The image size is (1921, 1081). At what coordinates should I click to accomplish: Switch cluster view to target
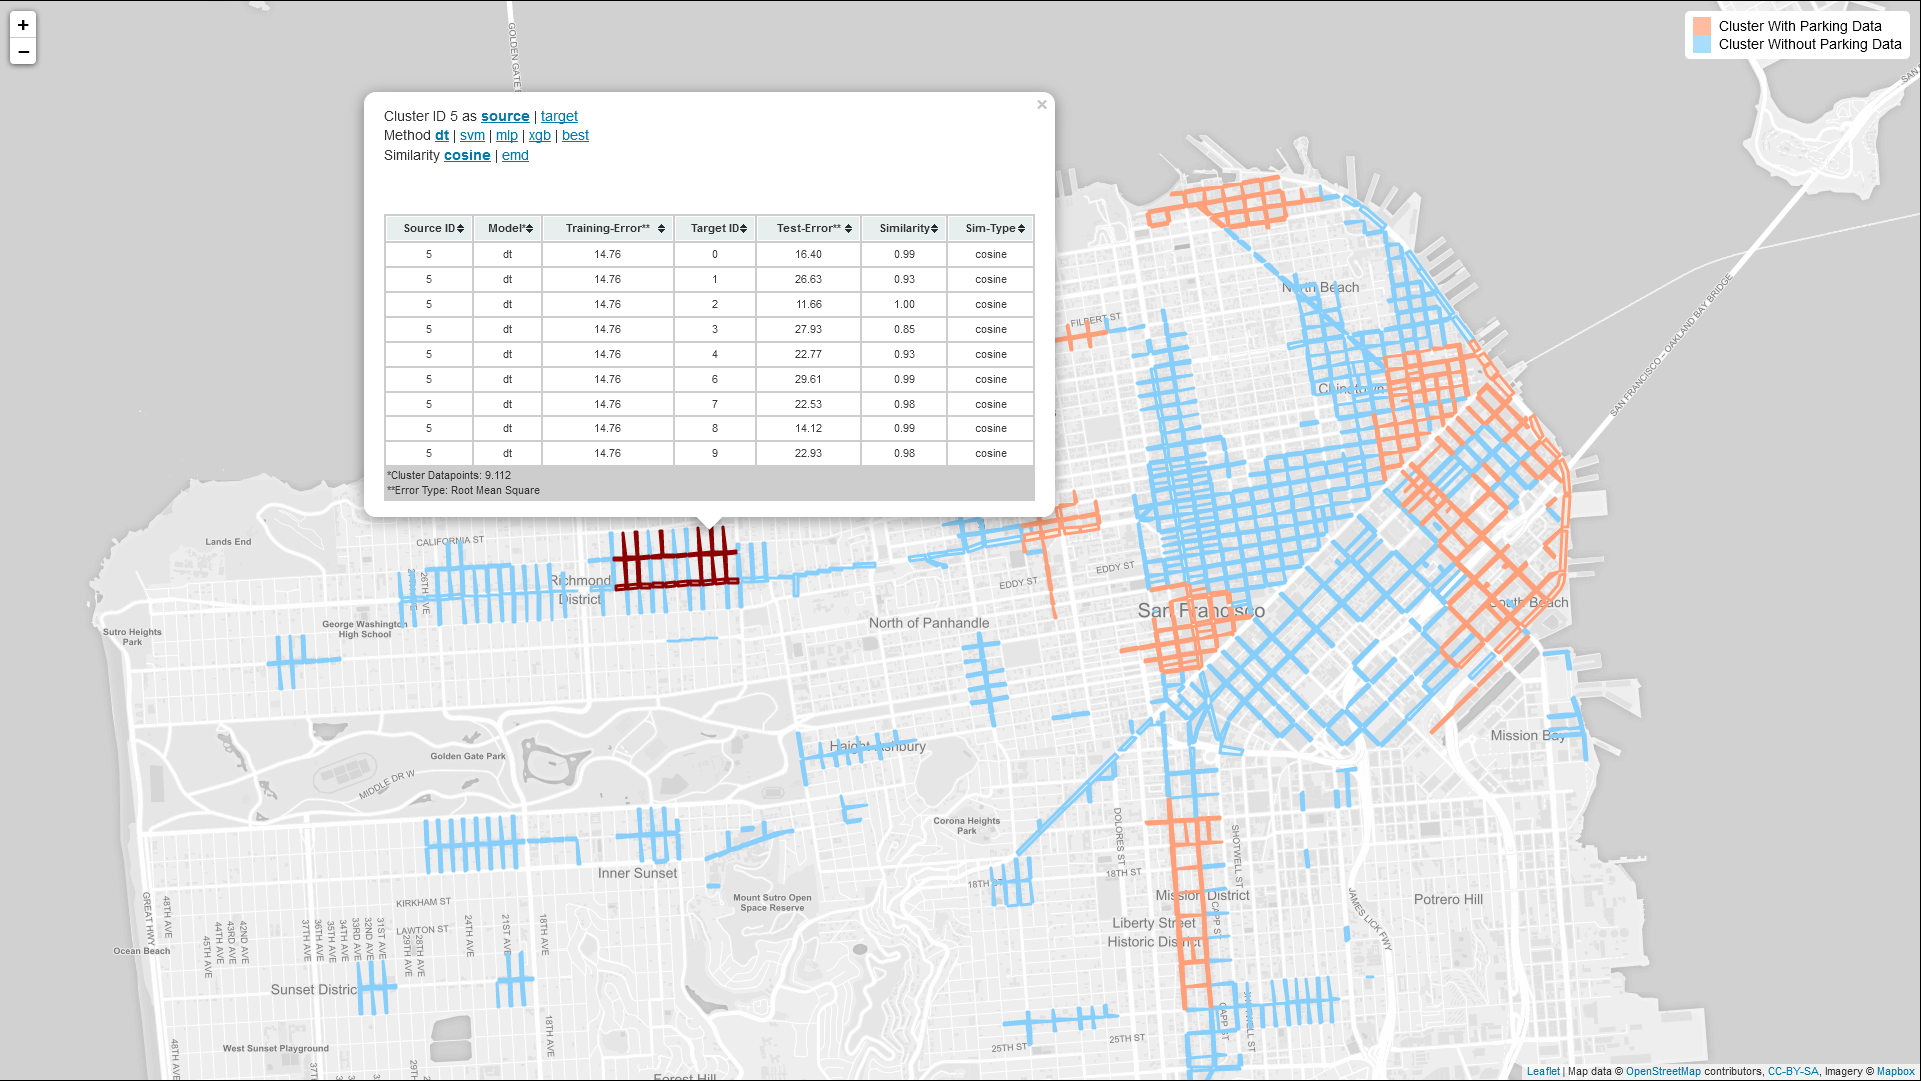(x=559, y=116)
